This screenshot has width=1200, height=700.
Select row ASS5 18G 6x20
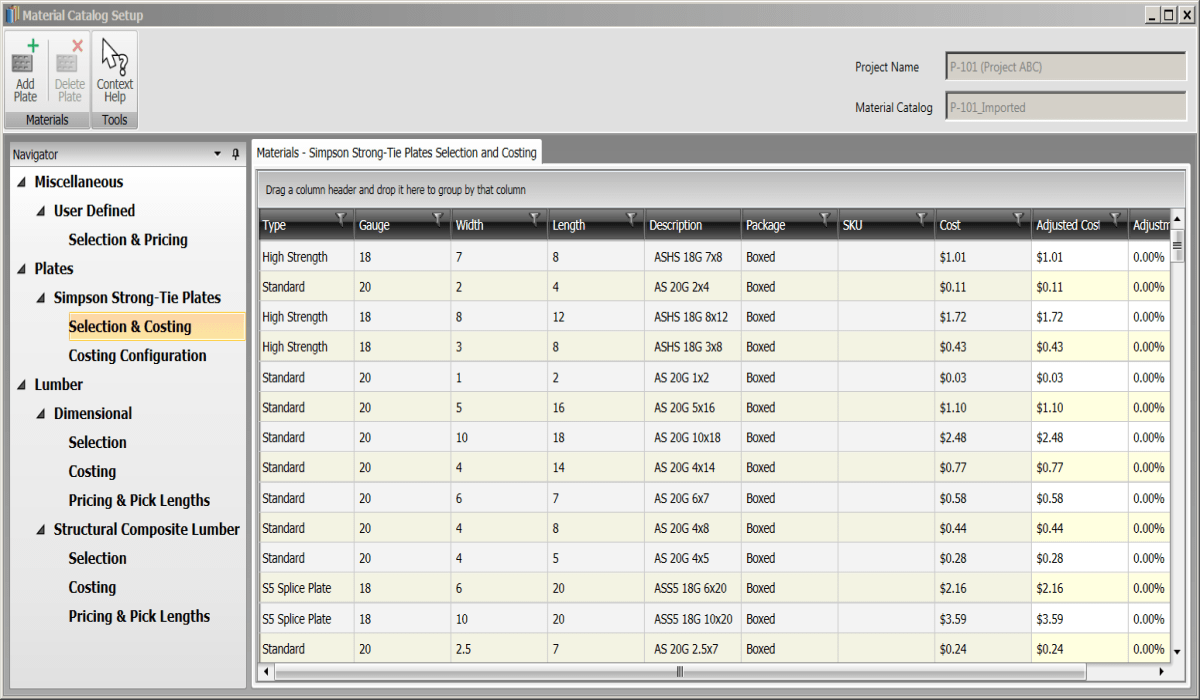[713, 589]
